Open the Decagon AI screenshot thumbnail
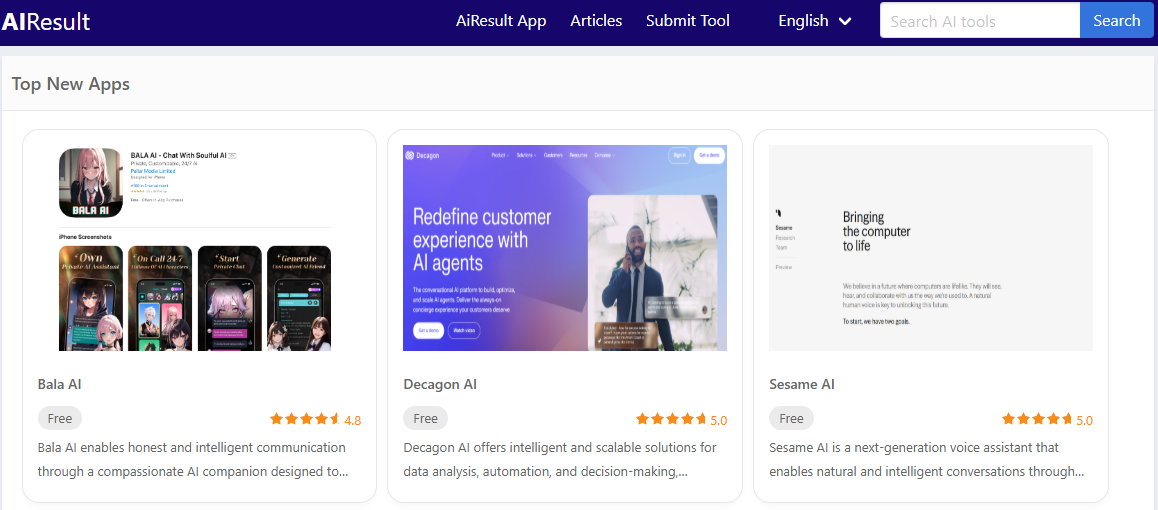Screen dimensions: 1158x510 point(565,248)
